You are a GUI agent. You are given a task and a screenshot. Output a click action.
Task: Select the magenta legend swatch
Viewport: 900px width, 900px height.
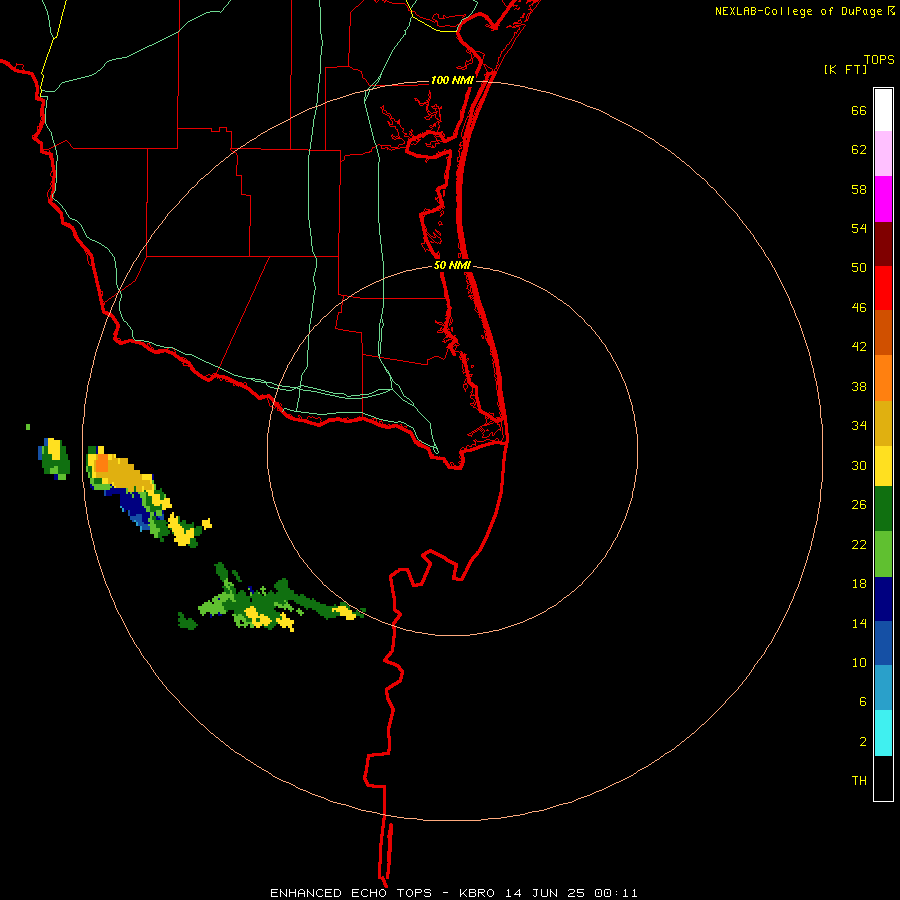883,199
